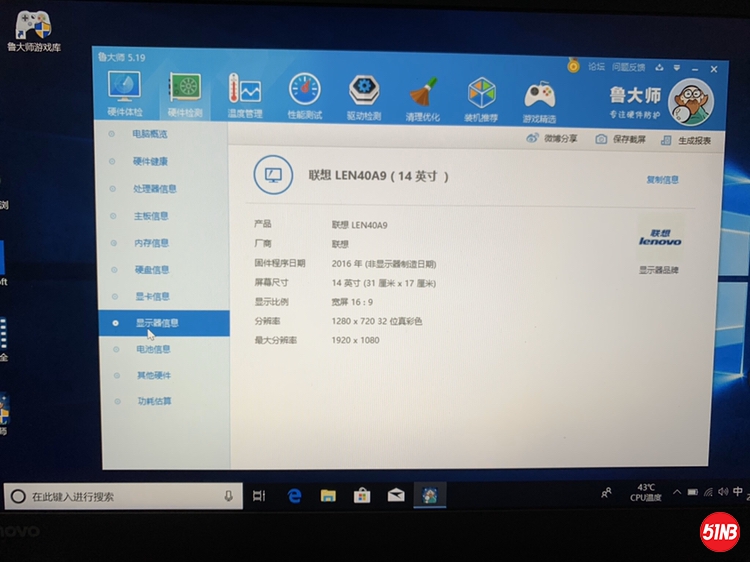
Task: Open Microsoft Edge from taskbar
Action: (x=295, y=495)
